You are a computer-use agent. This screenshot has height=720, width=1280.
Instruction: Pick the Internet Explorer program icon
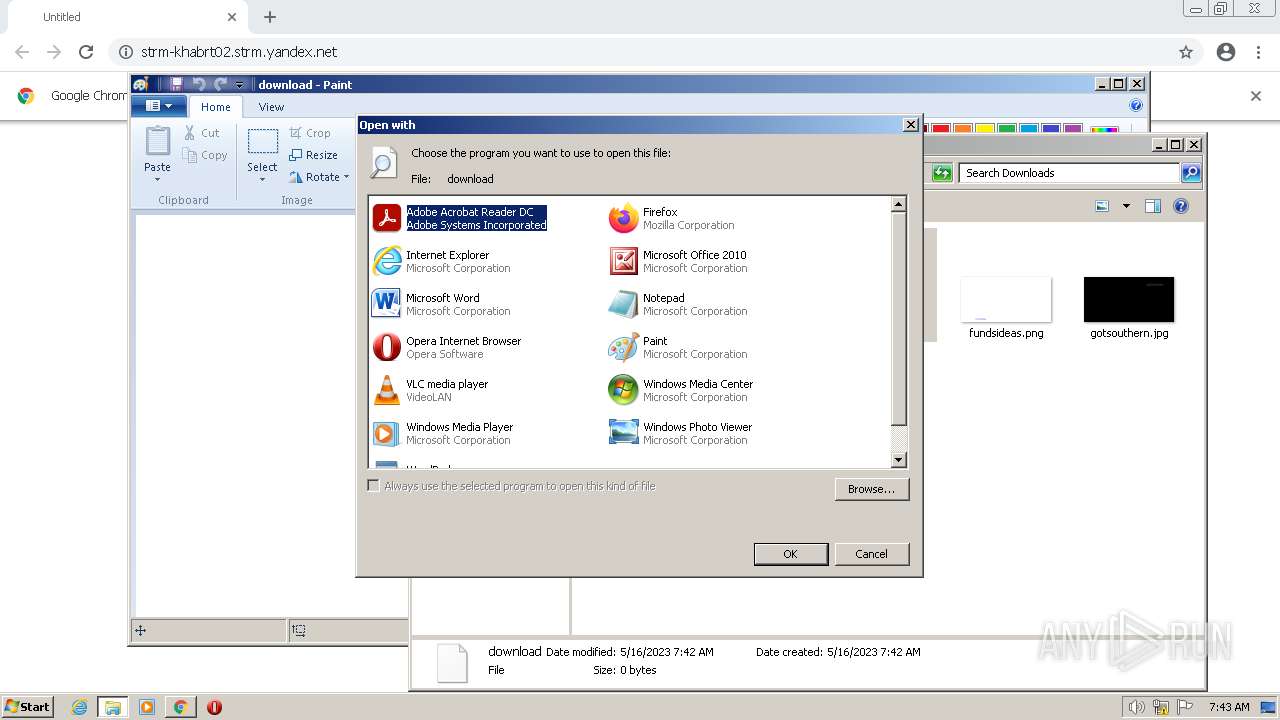(386, 261)
